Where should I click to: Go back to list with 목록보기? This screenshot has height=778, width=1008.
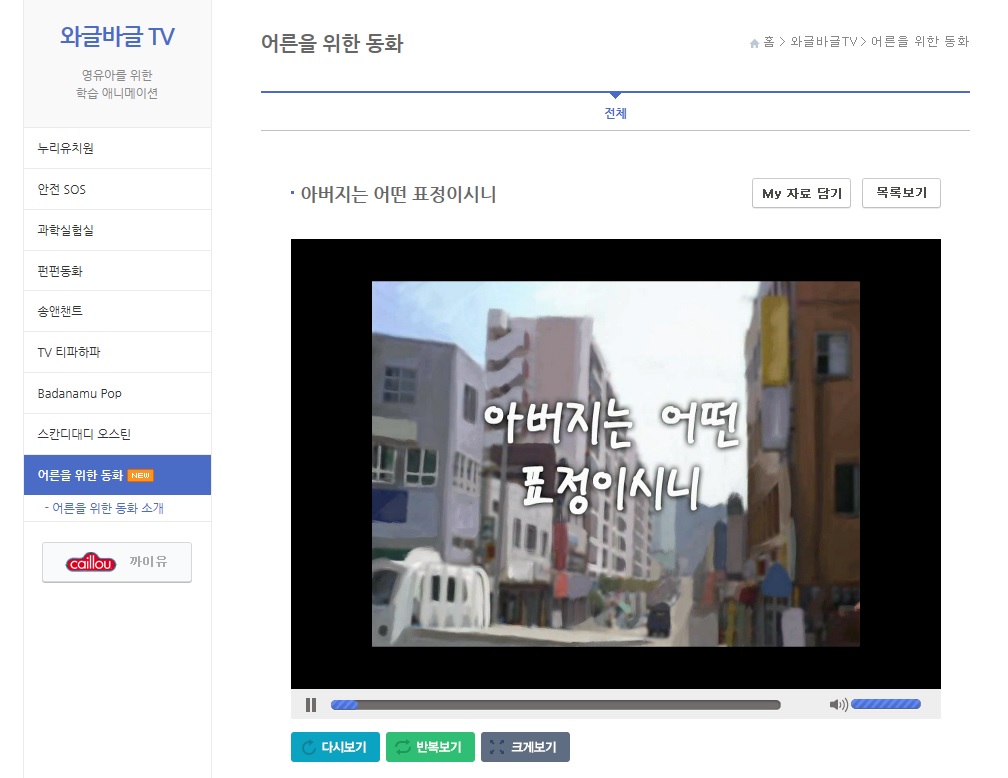[x=901, y=193]
